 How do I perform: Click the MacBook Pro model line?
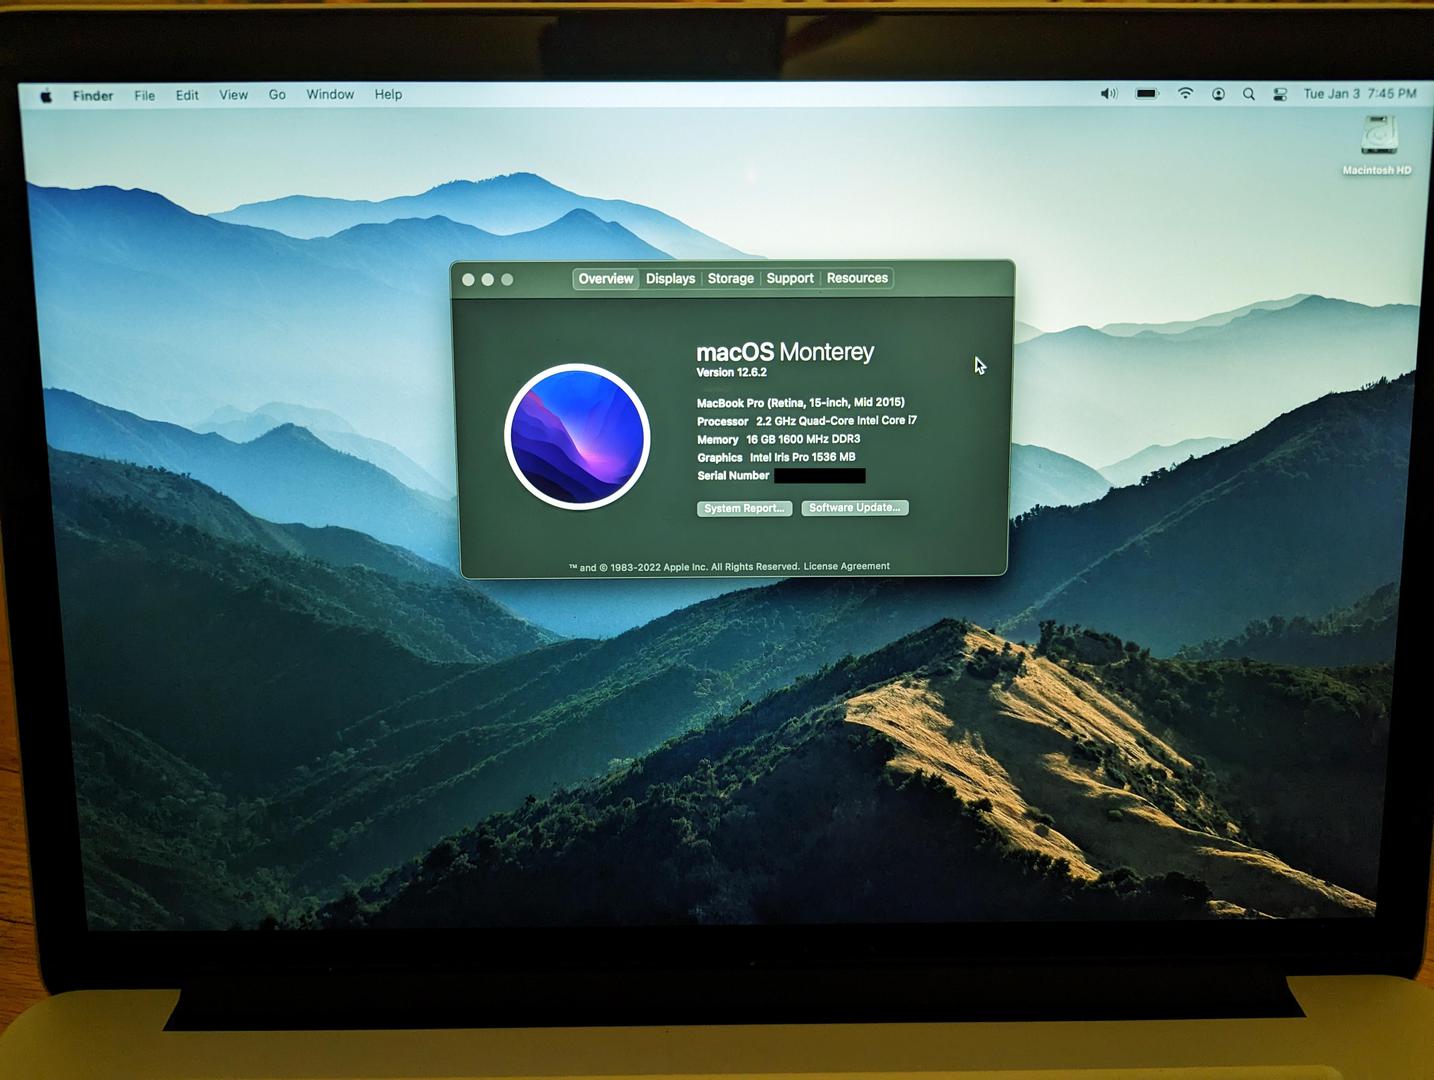[801, 403]
